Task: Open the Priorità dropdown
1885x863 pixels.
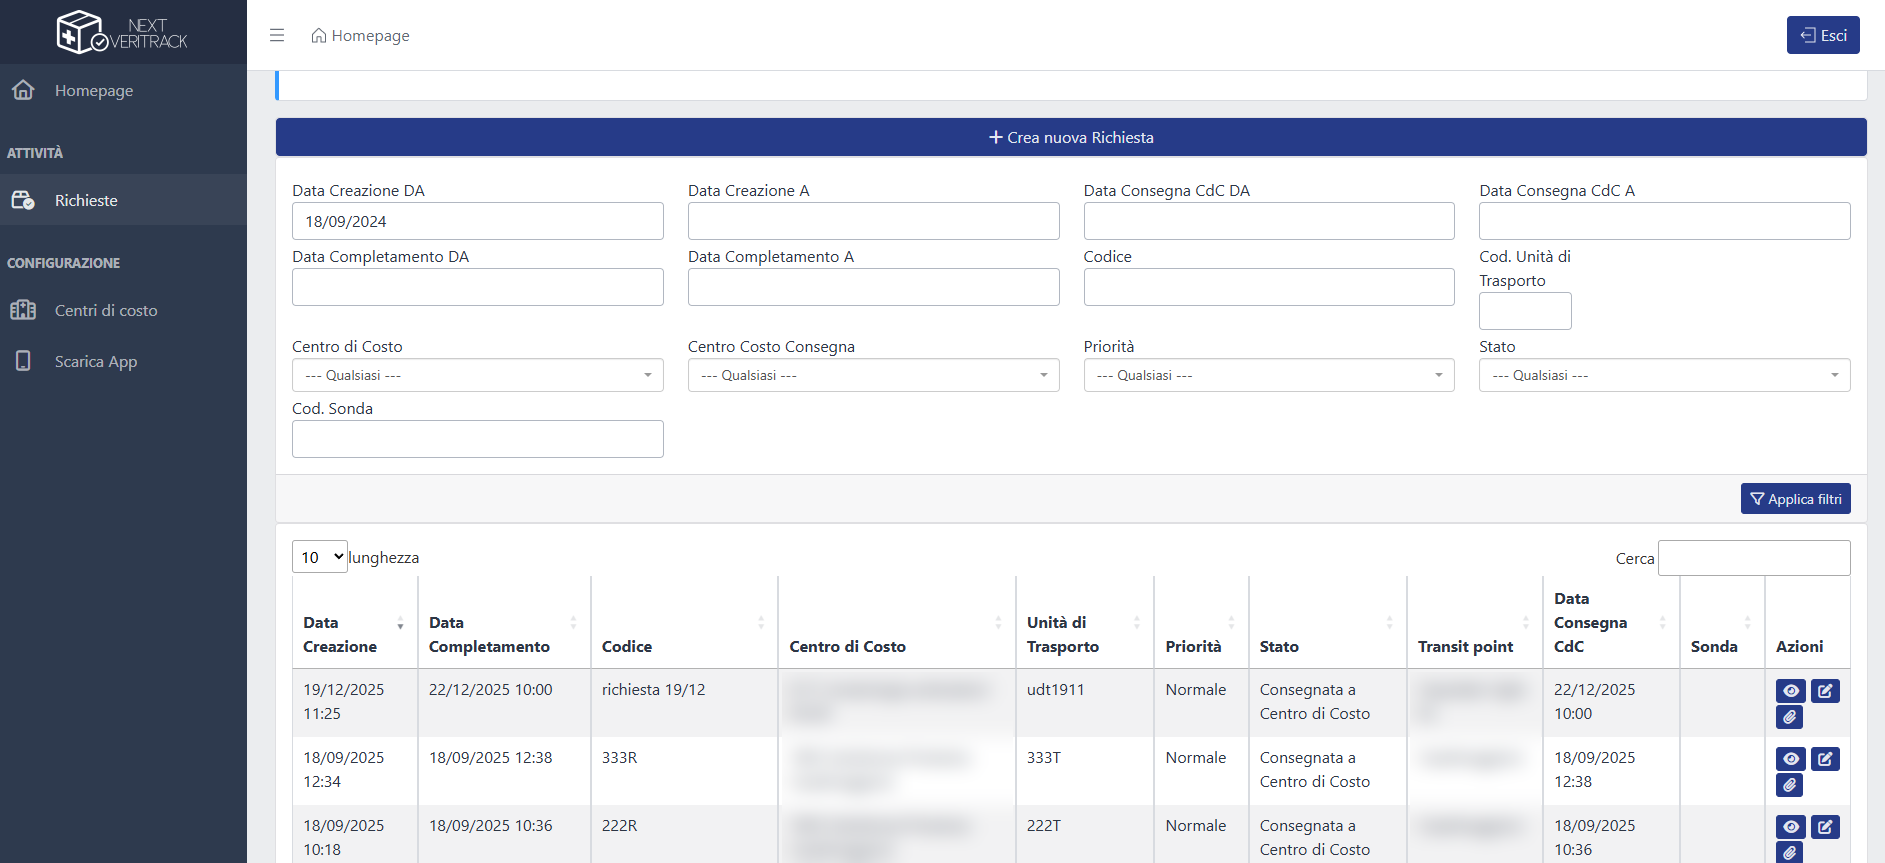Action: 1269,375
